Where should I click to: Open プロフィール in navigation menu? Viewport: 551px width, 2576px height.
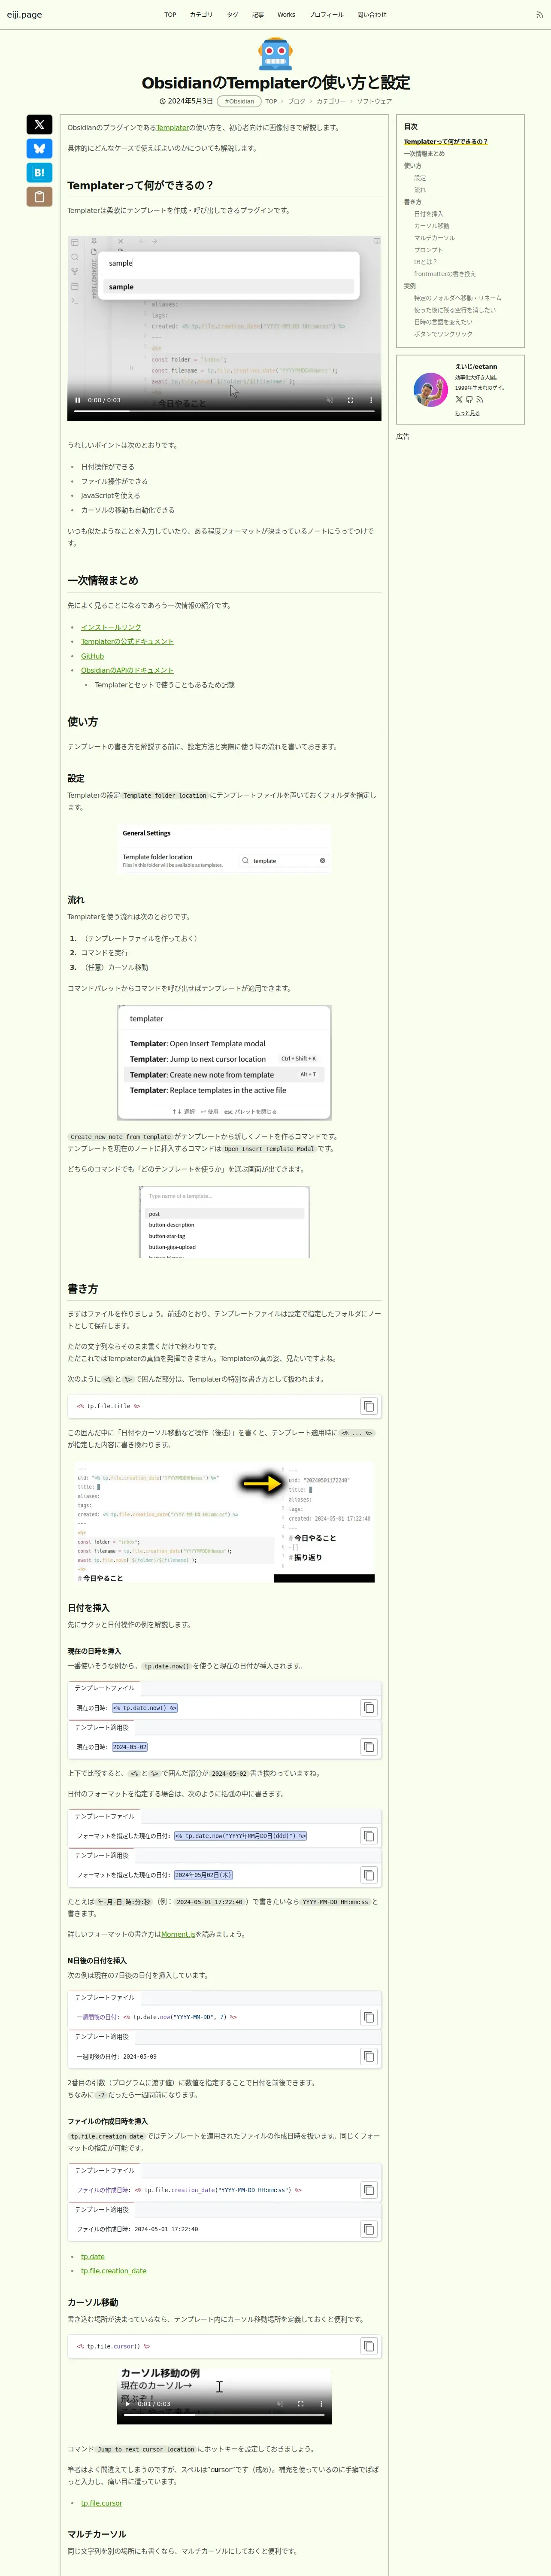click(x=326, y=15)
